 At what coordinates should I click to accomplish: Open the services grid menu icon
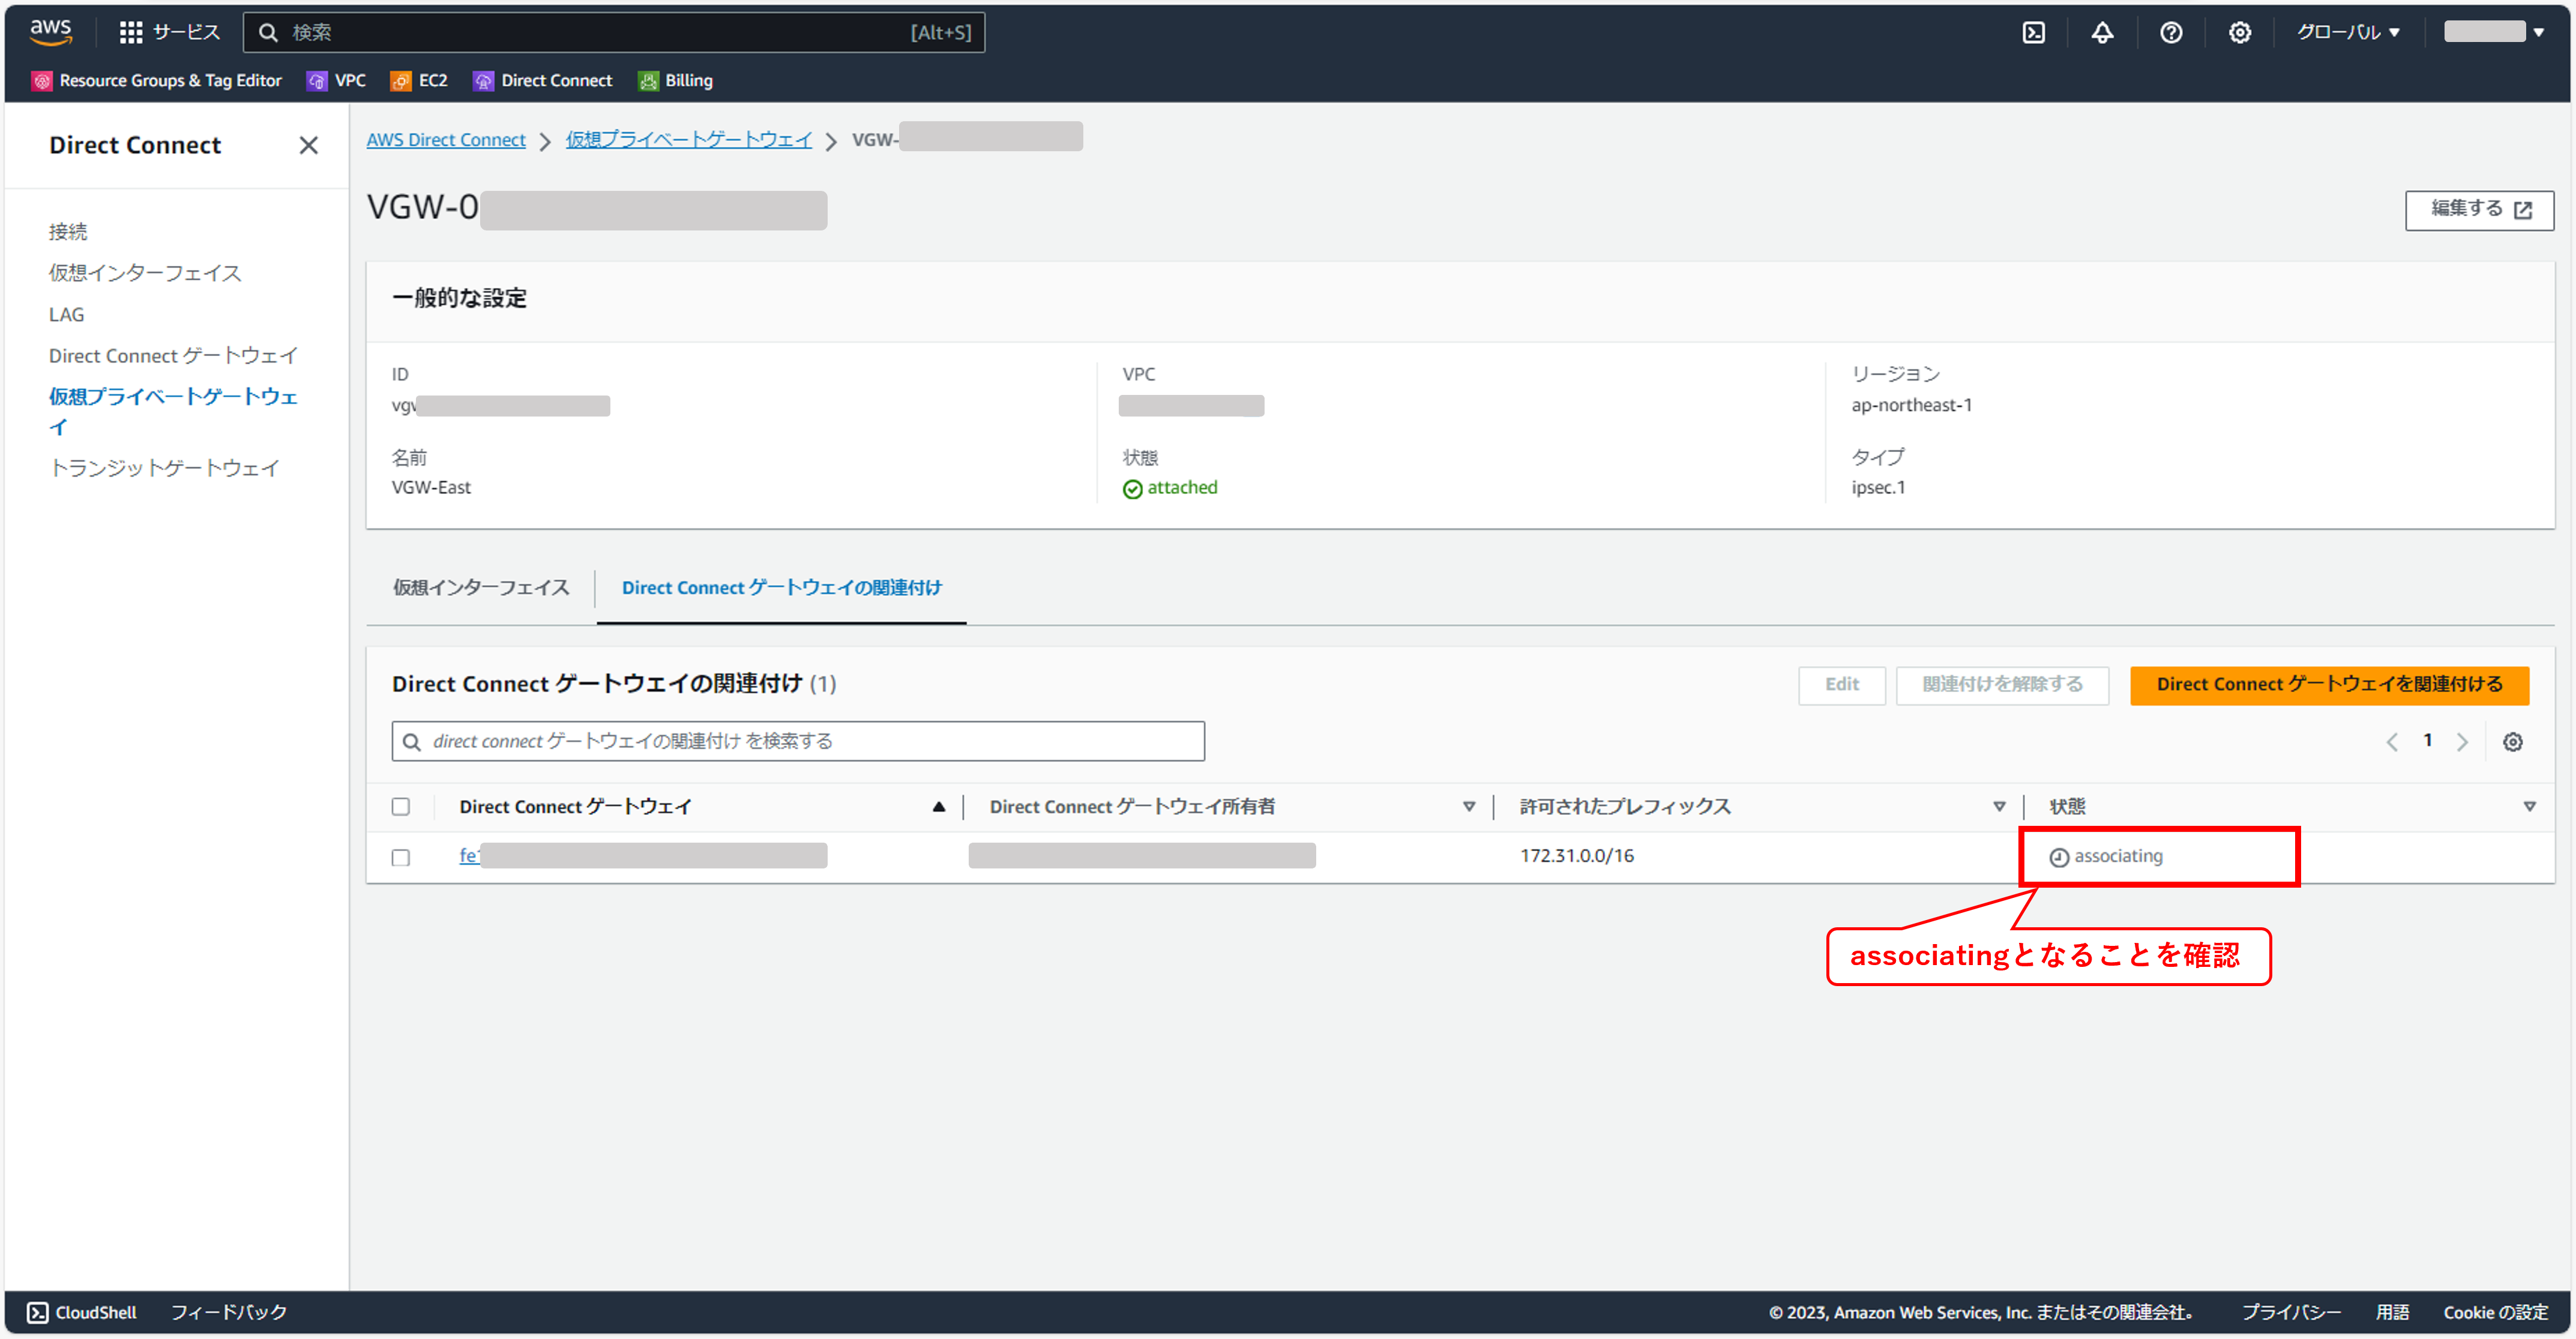click(130, 32)
